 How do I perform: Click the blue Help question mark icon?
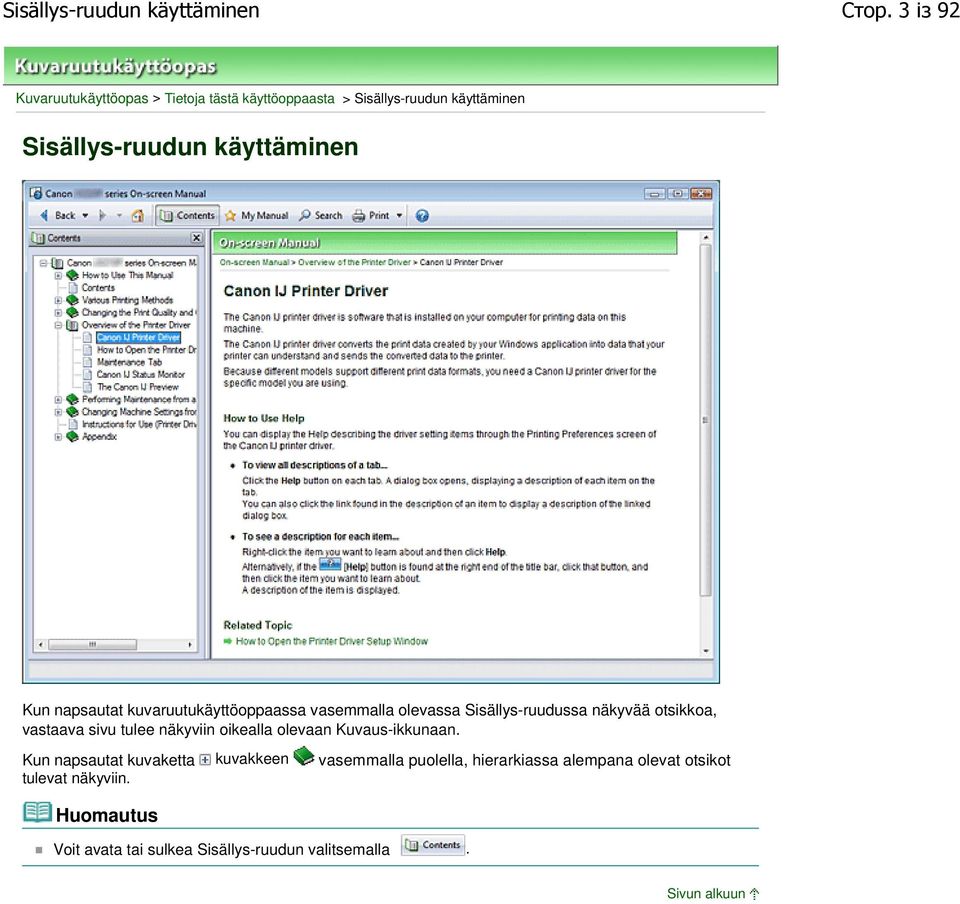pyautogui.click(x=422, y=215)
